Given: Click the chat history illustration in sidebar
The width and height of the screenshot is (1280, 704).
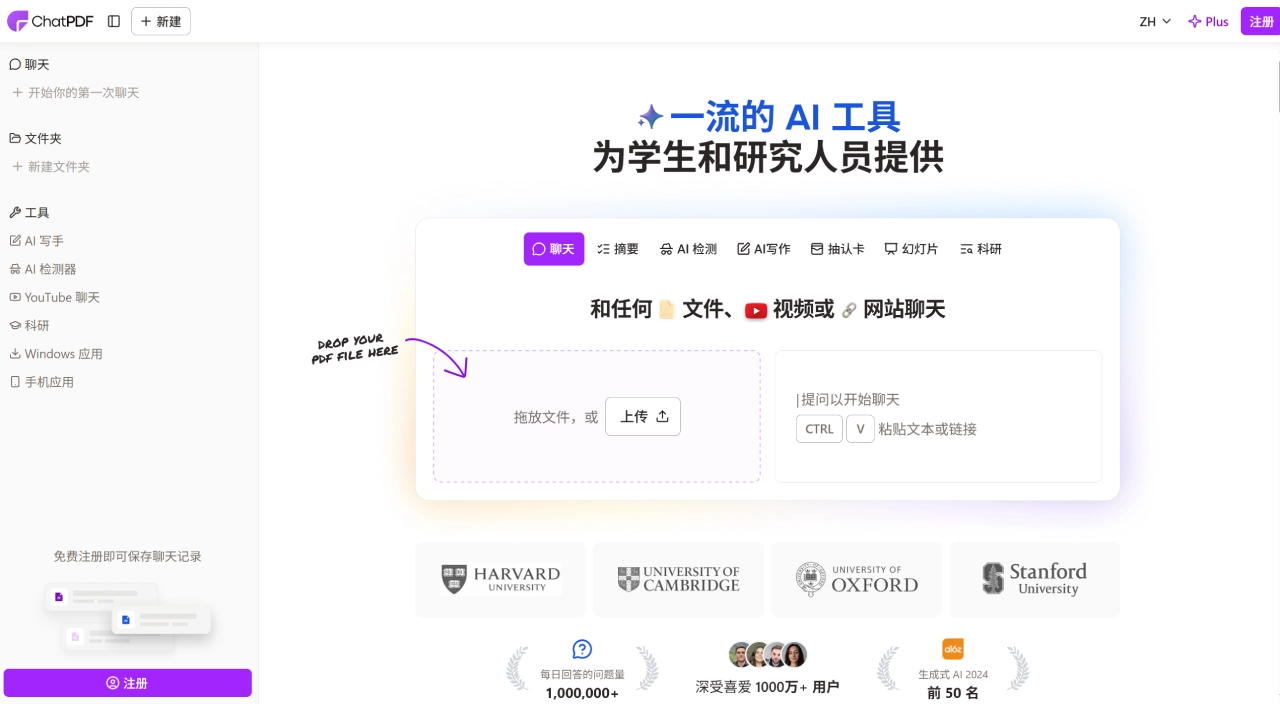Looking at the screenshot, I should click(128, 616).
